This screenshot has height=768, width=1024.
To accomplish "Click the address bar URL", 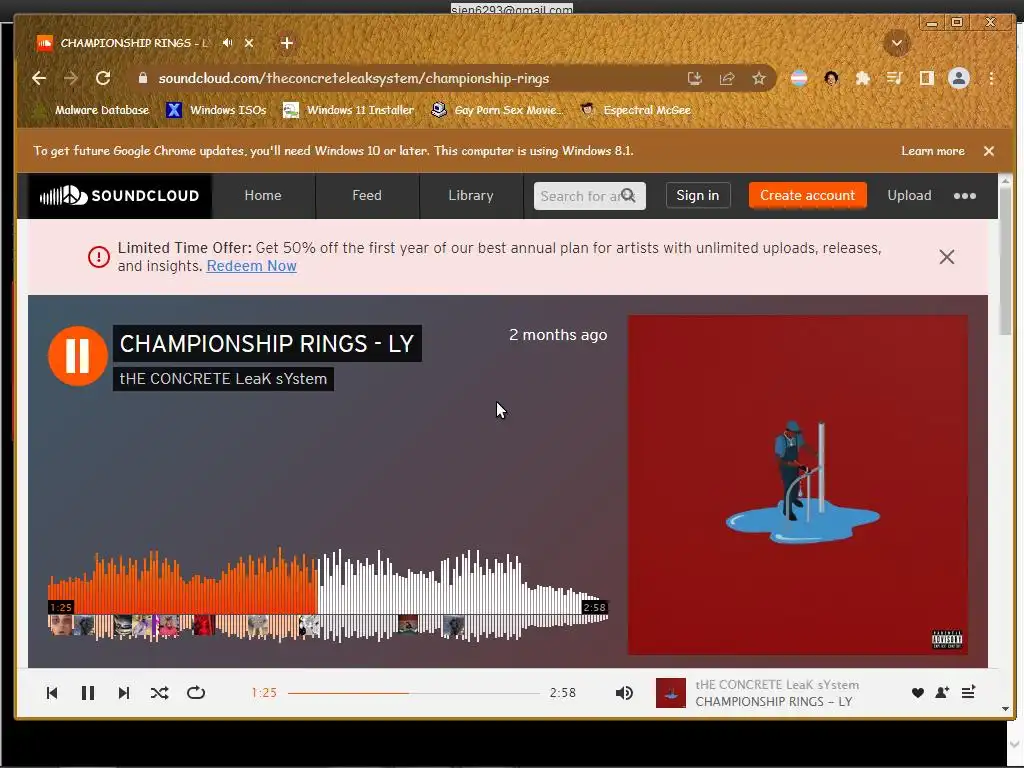I will point(353,78).
